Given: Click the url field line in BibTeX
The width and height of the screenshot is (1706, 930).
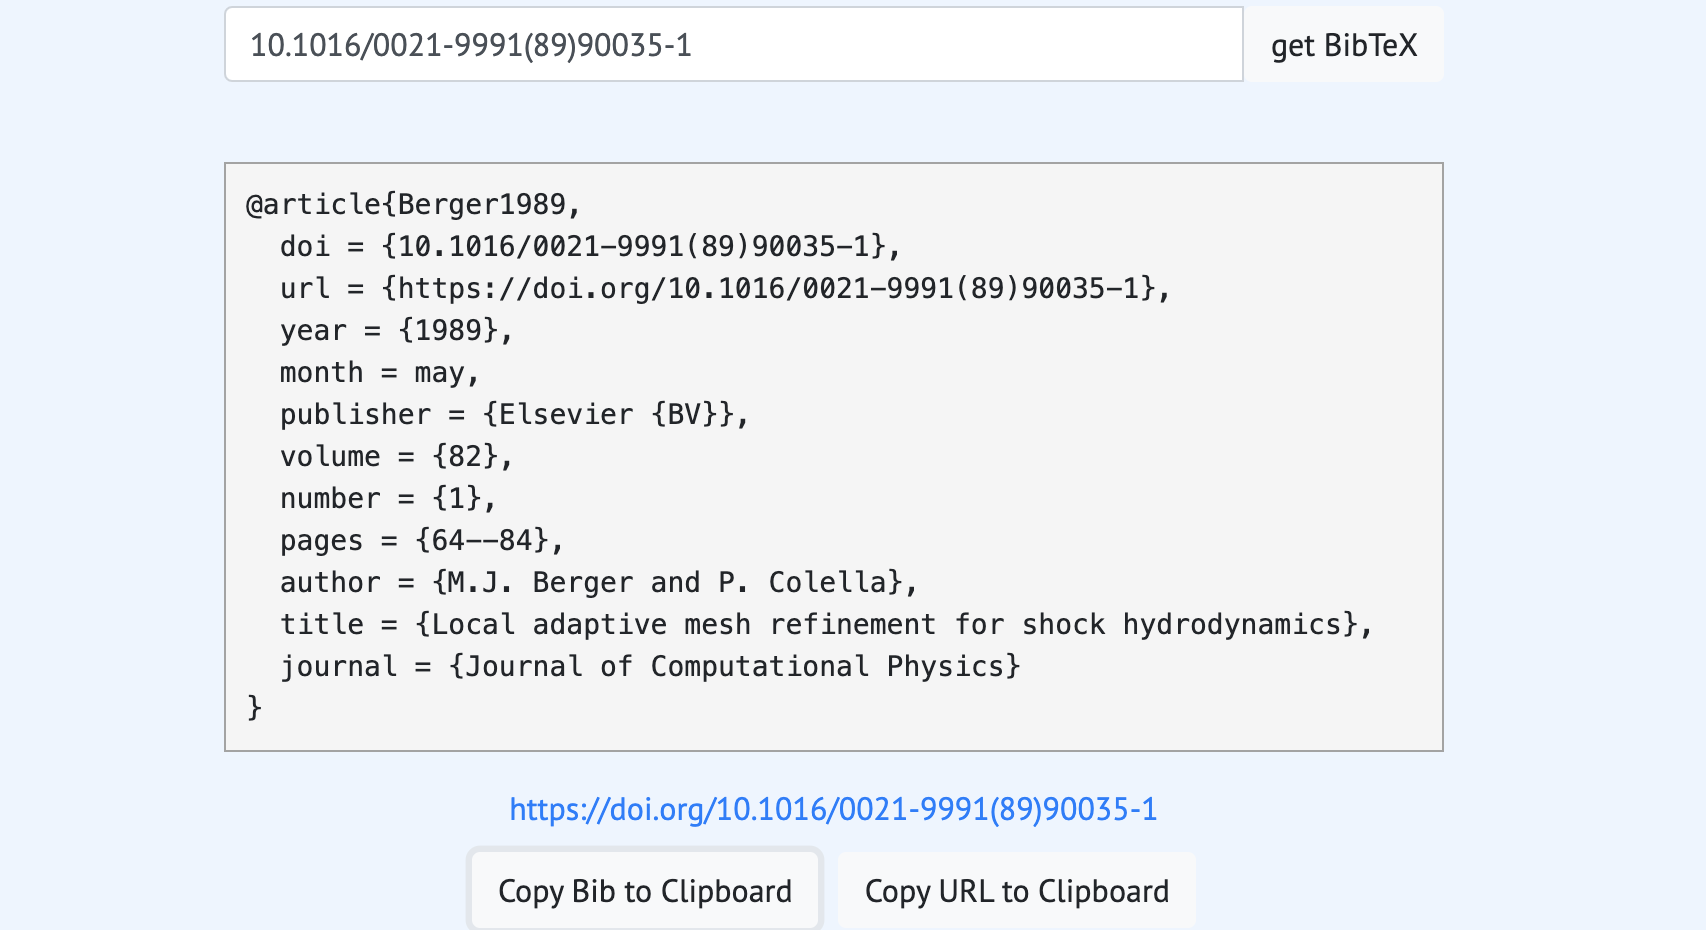Looking at the screenshot, I should tap(724, 289).
